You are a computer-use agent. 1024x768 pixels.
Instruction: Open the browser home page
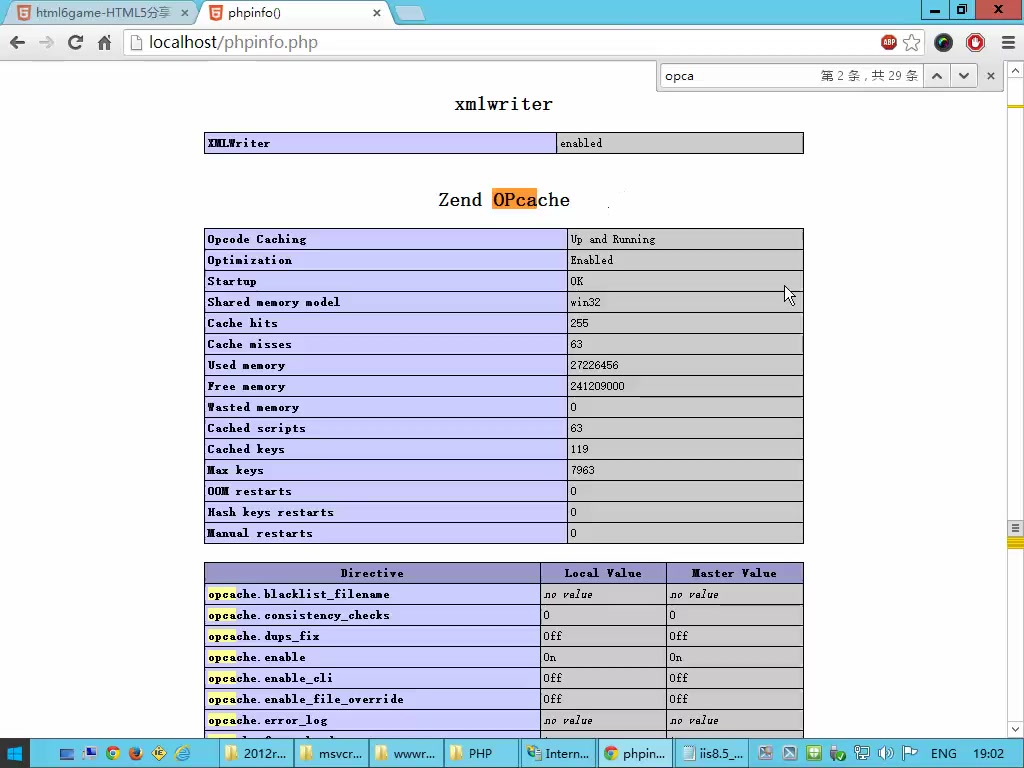pos(104,42)
